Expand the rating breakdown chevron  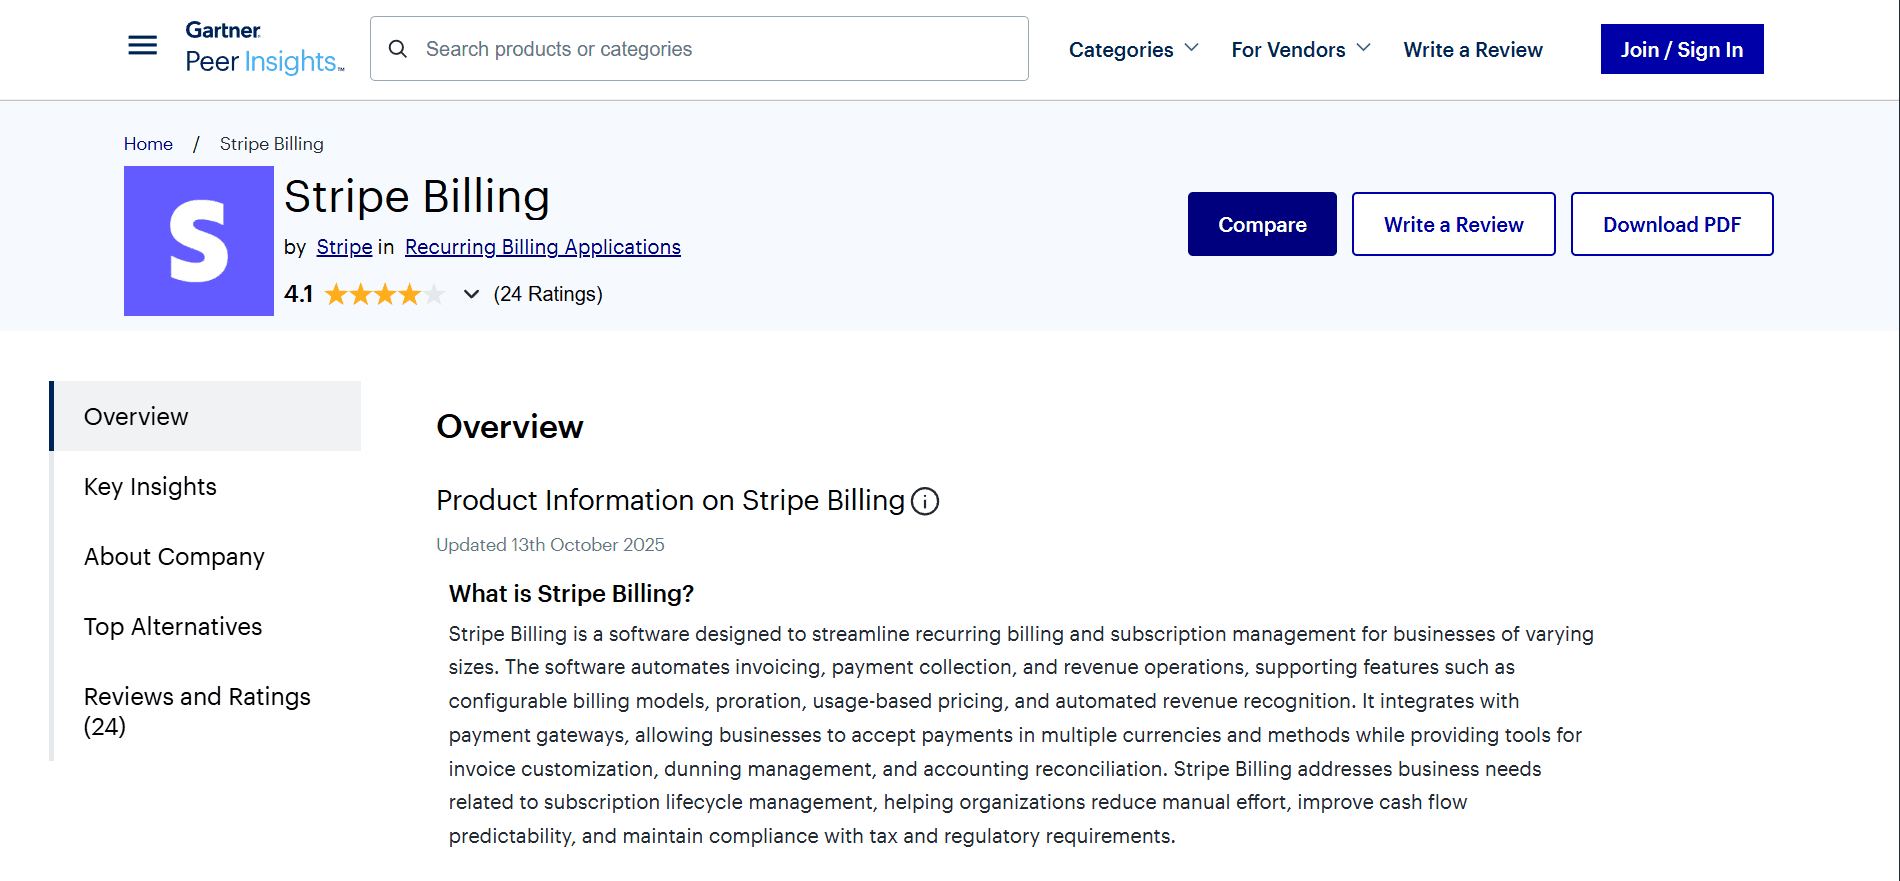(471, 294)
